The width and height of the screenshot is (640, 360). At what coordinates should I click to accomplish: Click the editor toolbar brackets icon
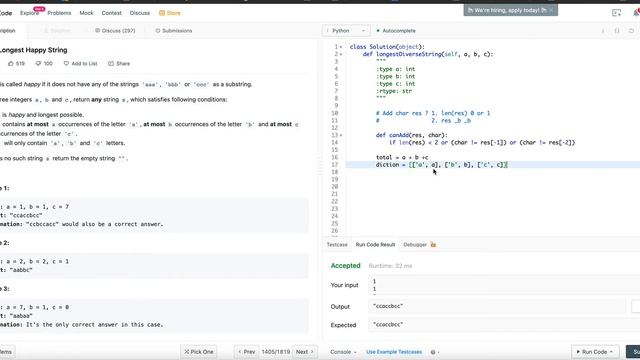pos(617,31)
